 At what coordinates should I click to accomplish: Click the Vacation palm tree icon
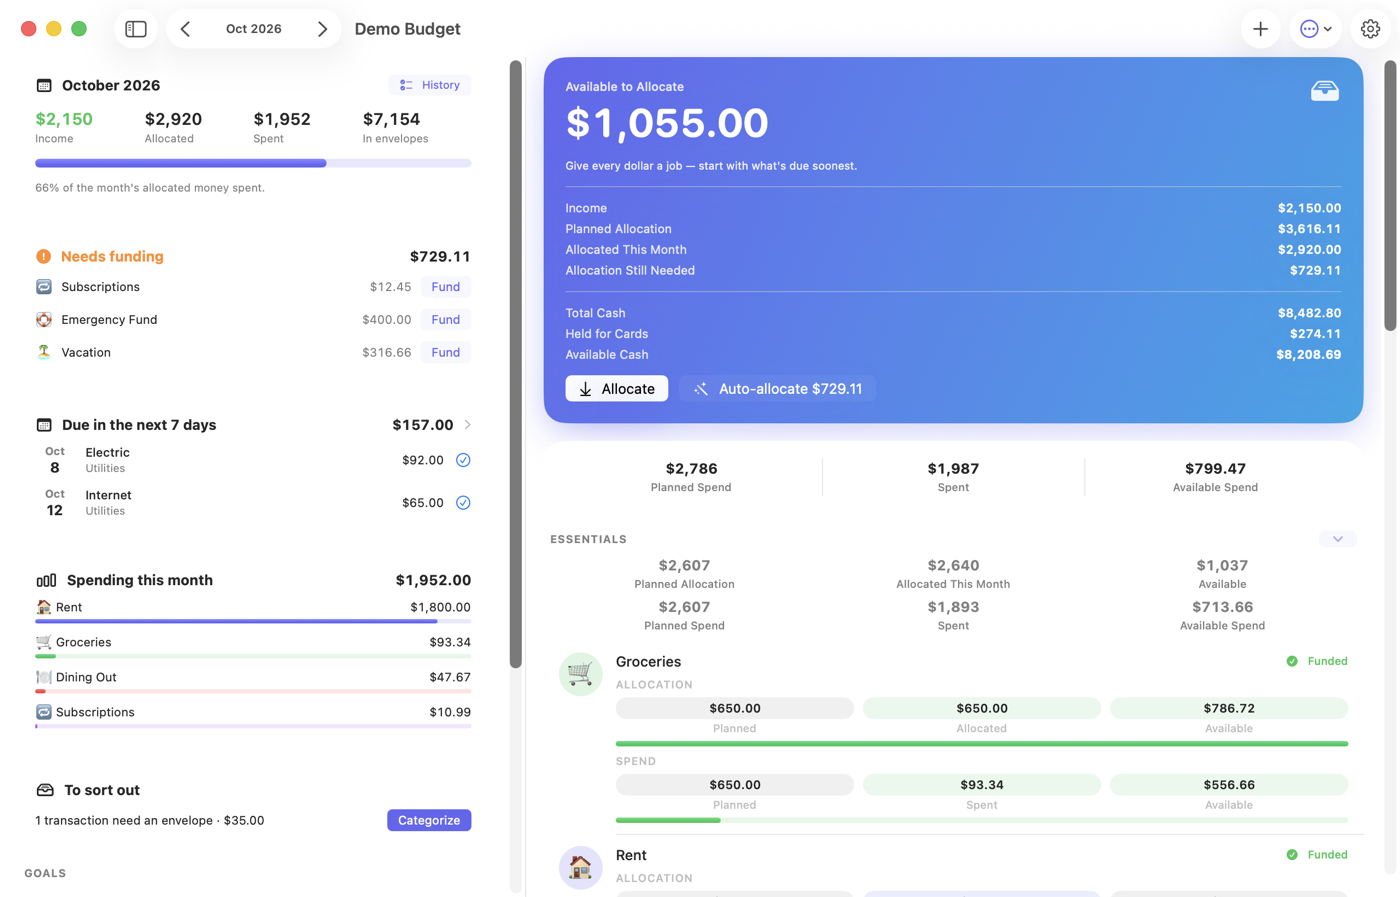[44, 352]
